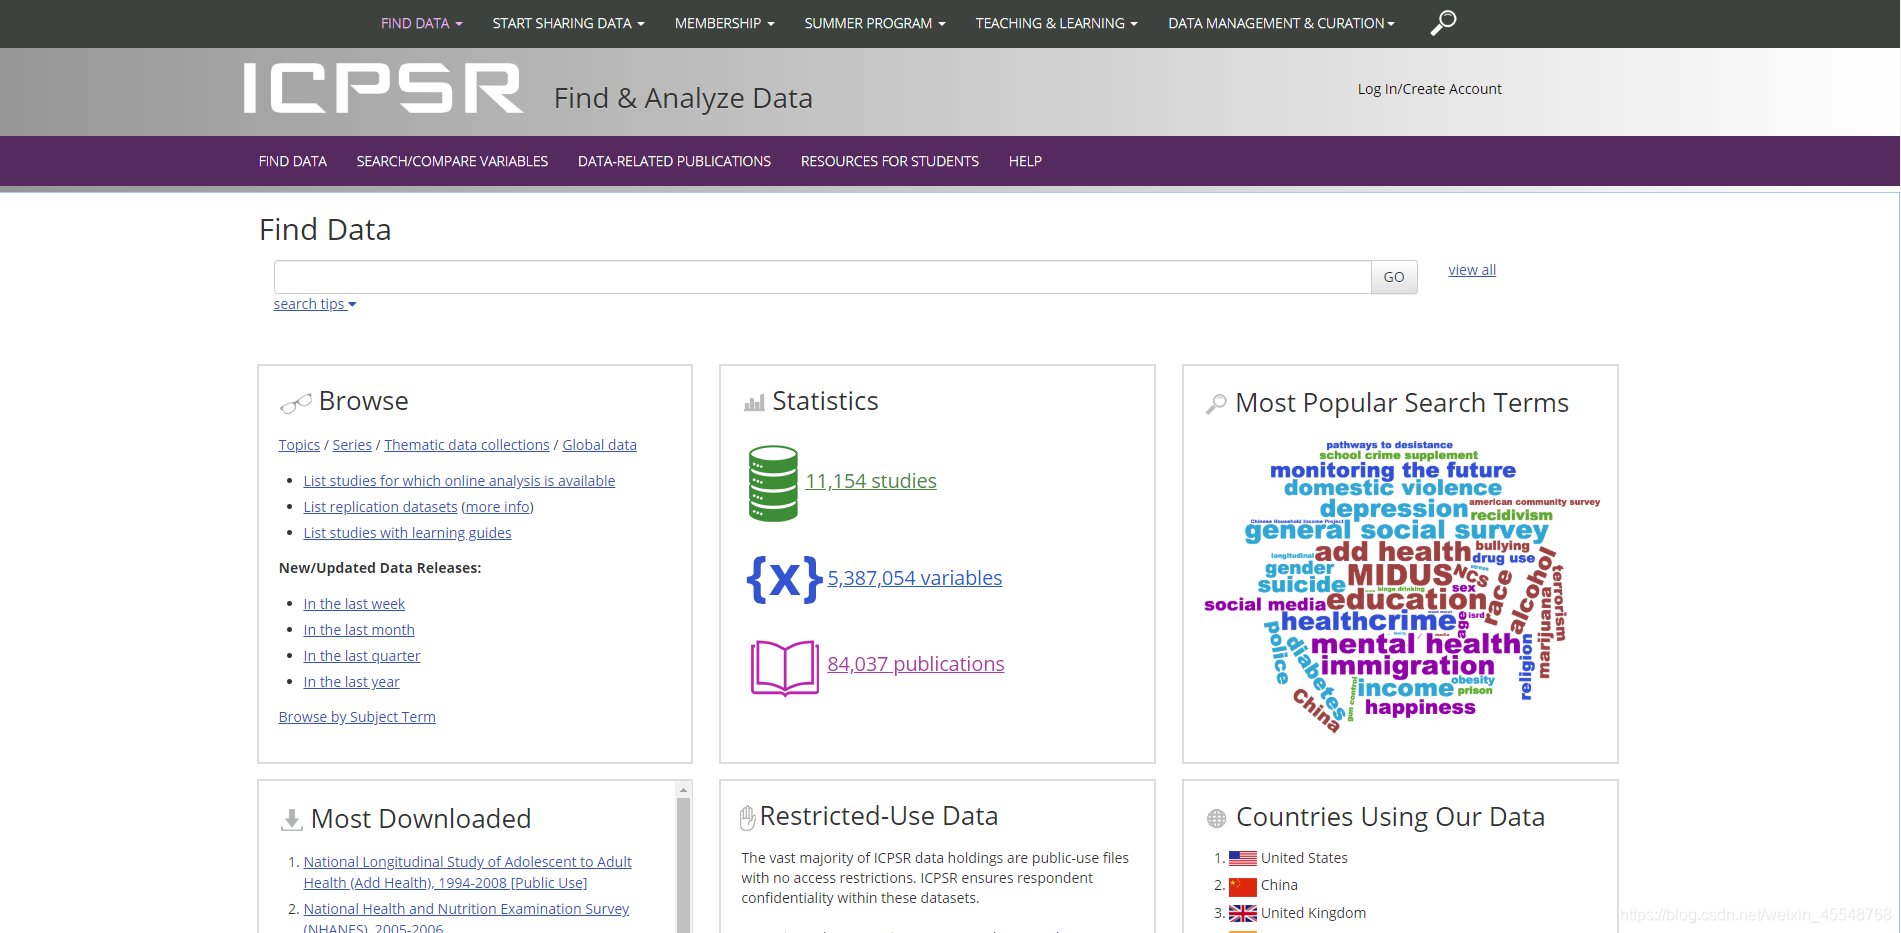Click the United States flag icon

[x=1243, y=858]
